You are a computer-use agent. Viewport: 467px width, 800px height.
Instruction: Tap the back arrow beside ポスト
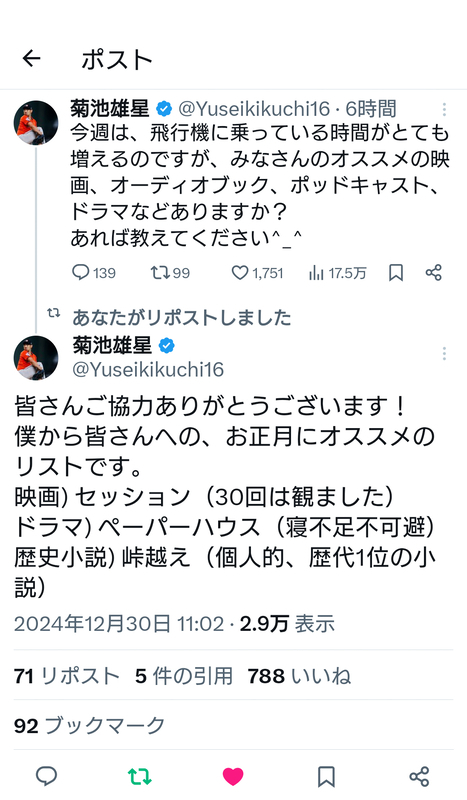pos(31,59)
